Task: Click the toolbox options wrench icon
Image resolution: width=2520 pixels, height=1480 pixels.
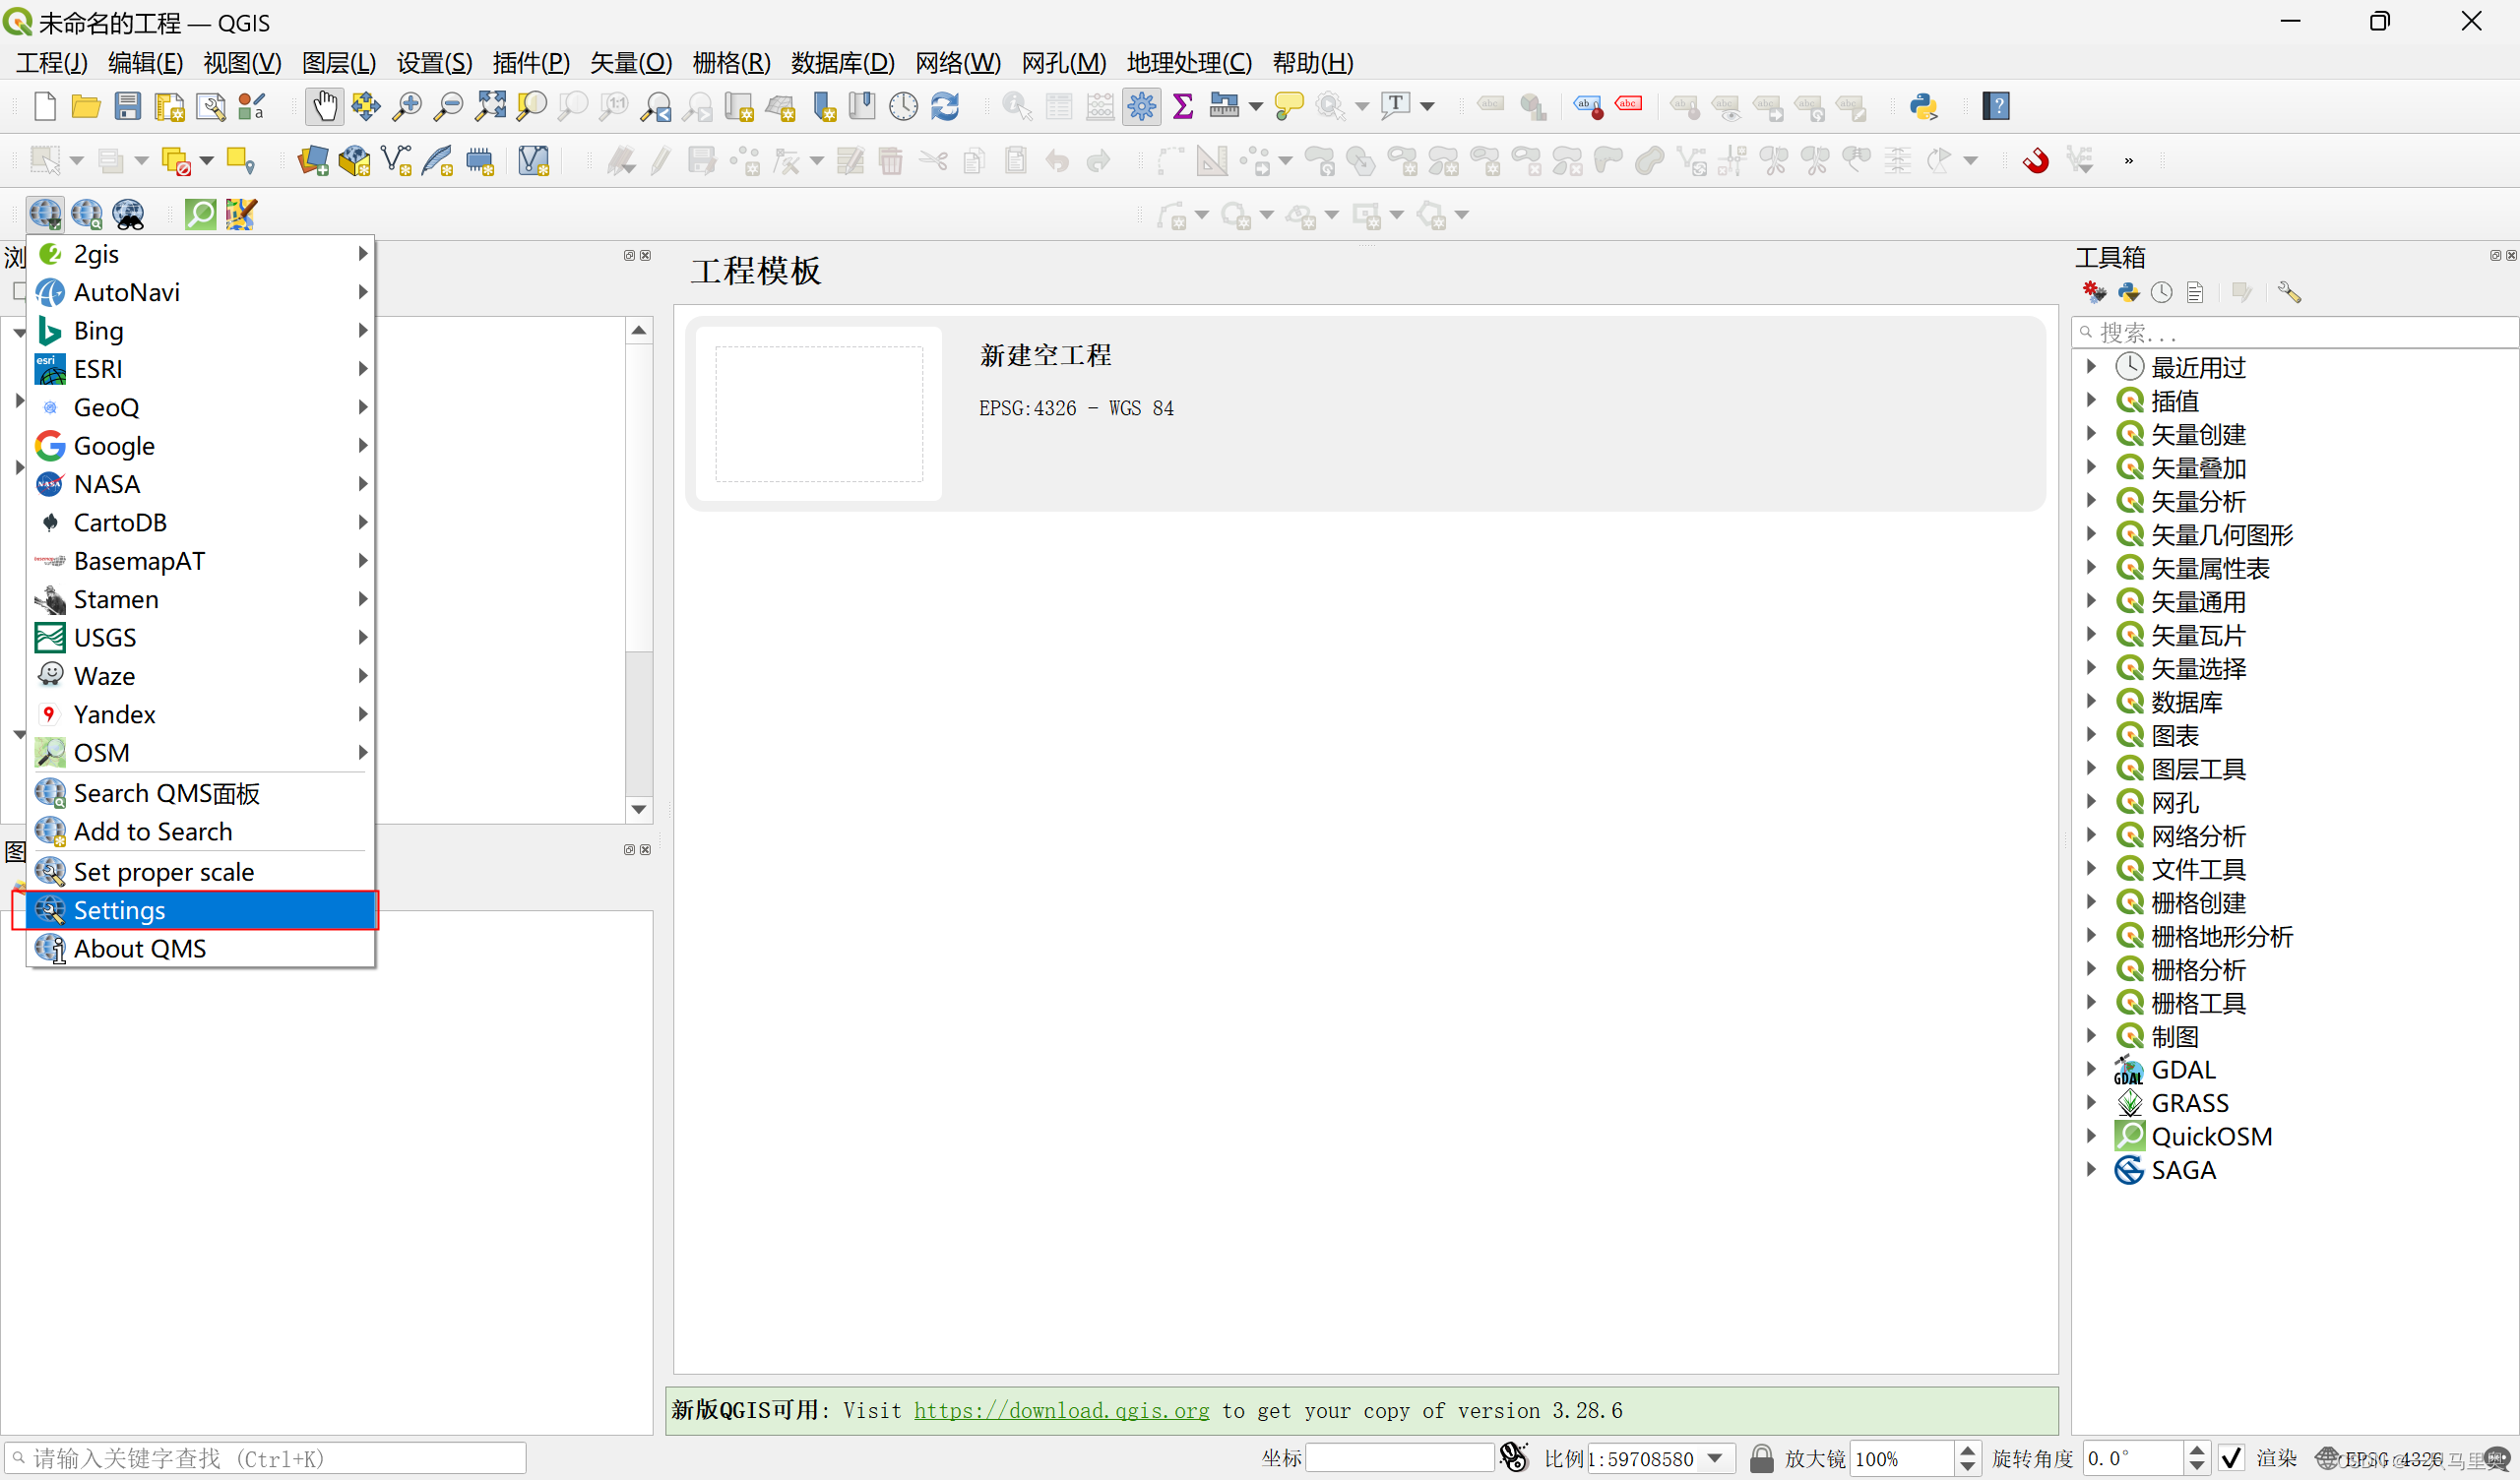Action: tap(2289, 292)
